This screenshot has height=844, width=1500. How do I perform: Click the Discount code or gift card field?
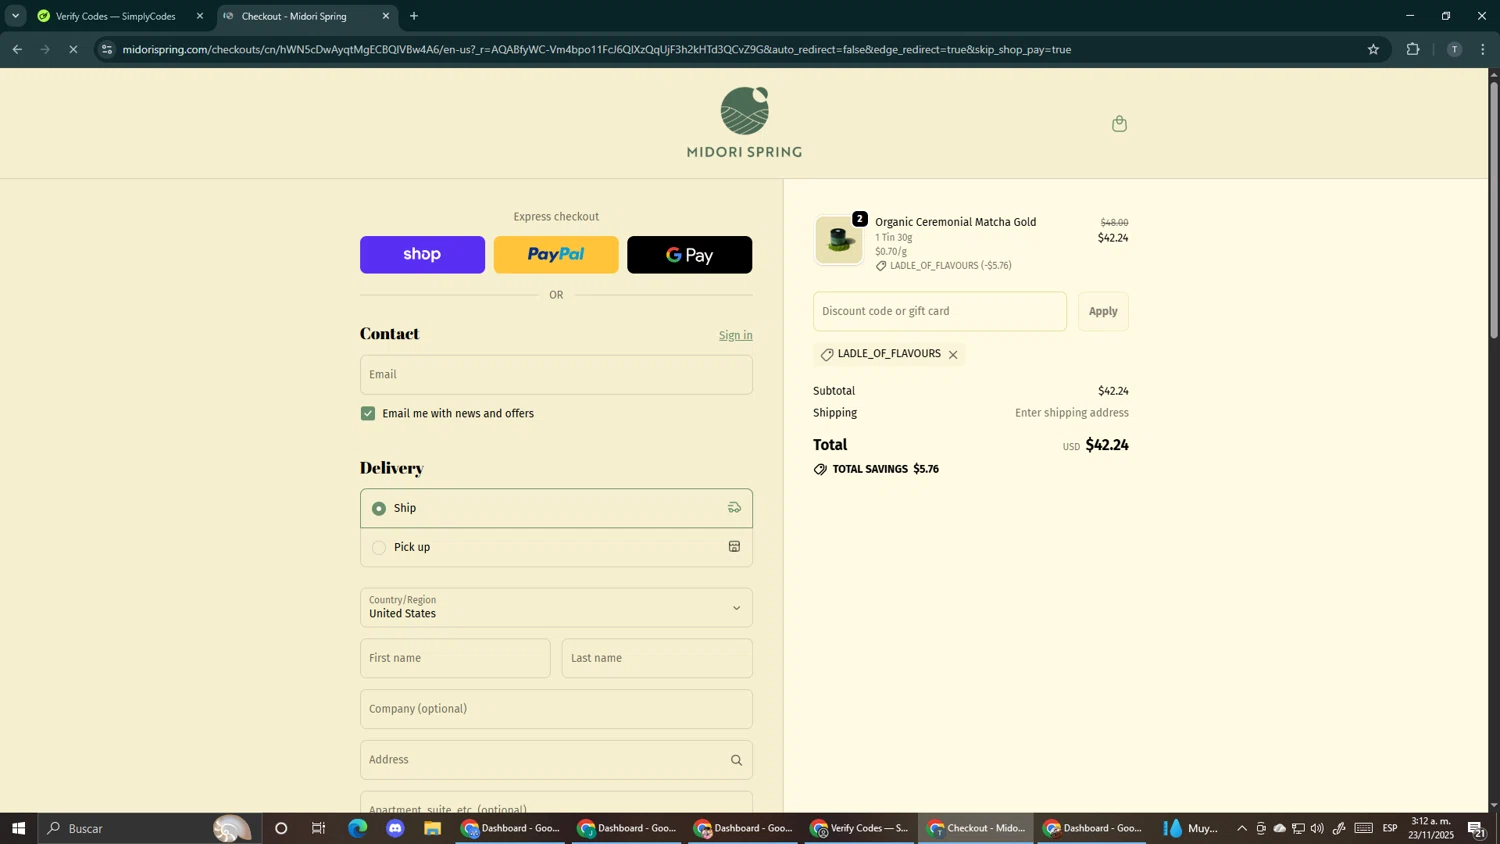click(940, 312)
